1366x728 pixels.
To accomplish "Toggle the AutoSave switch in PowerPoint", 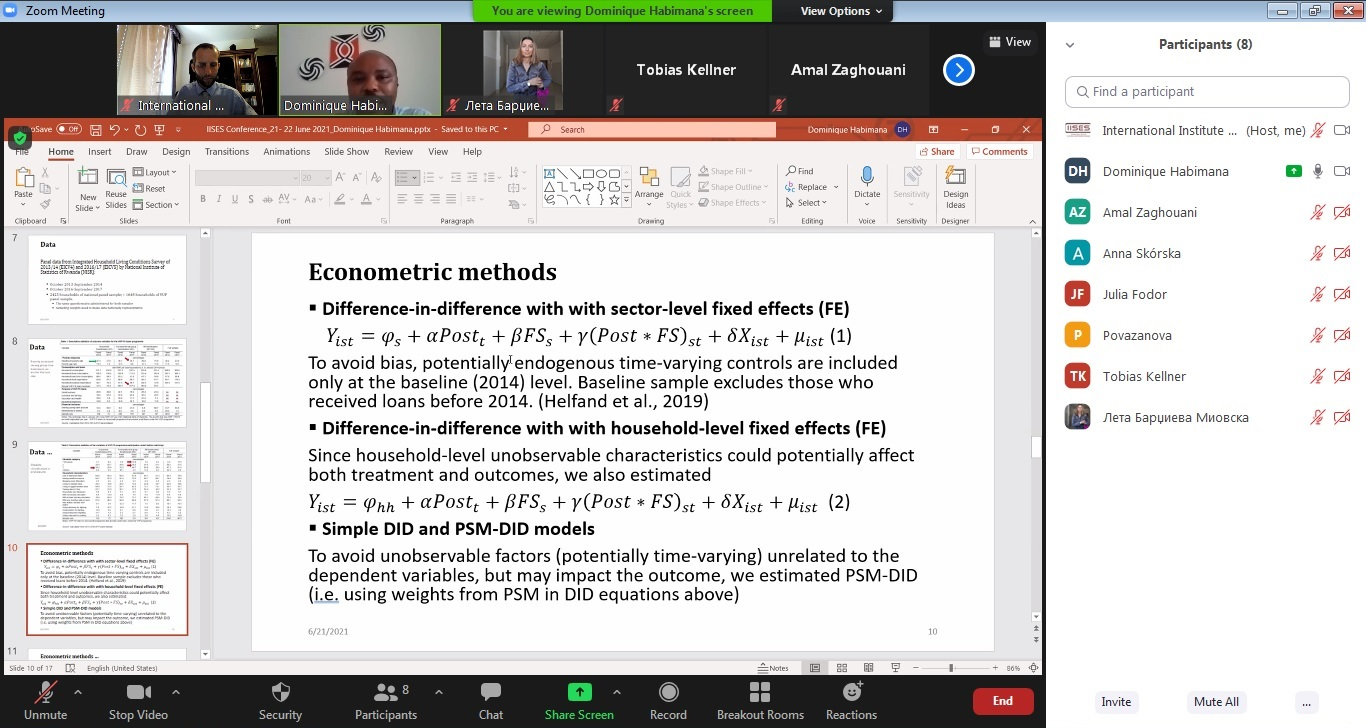I will tap(68, 129).
